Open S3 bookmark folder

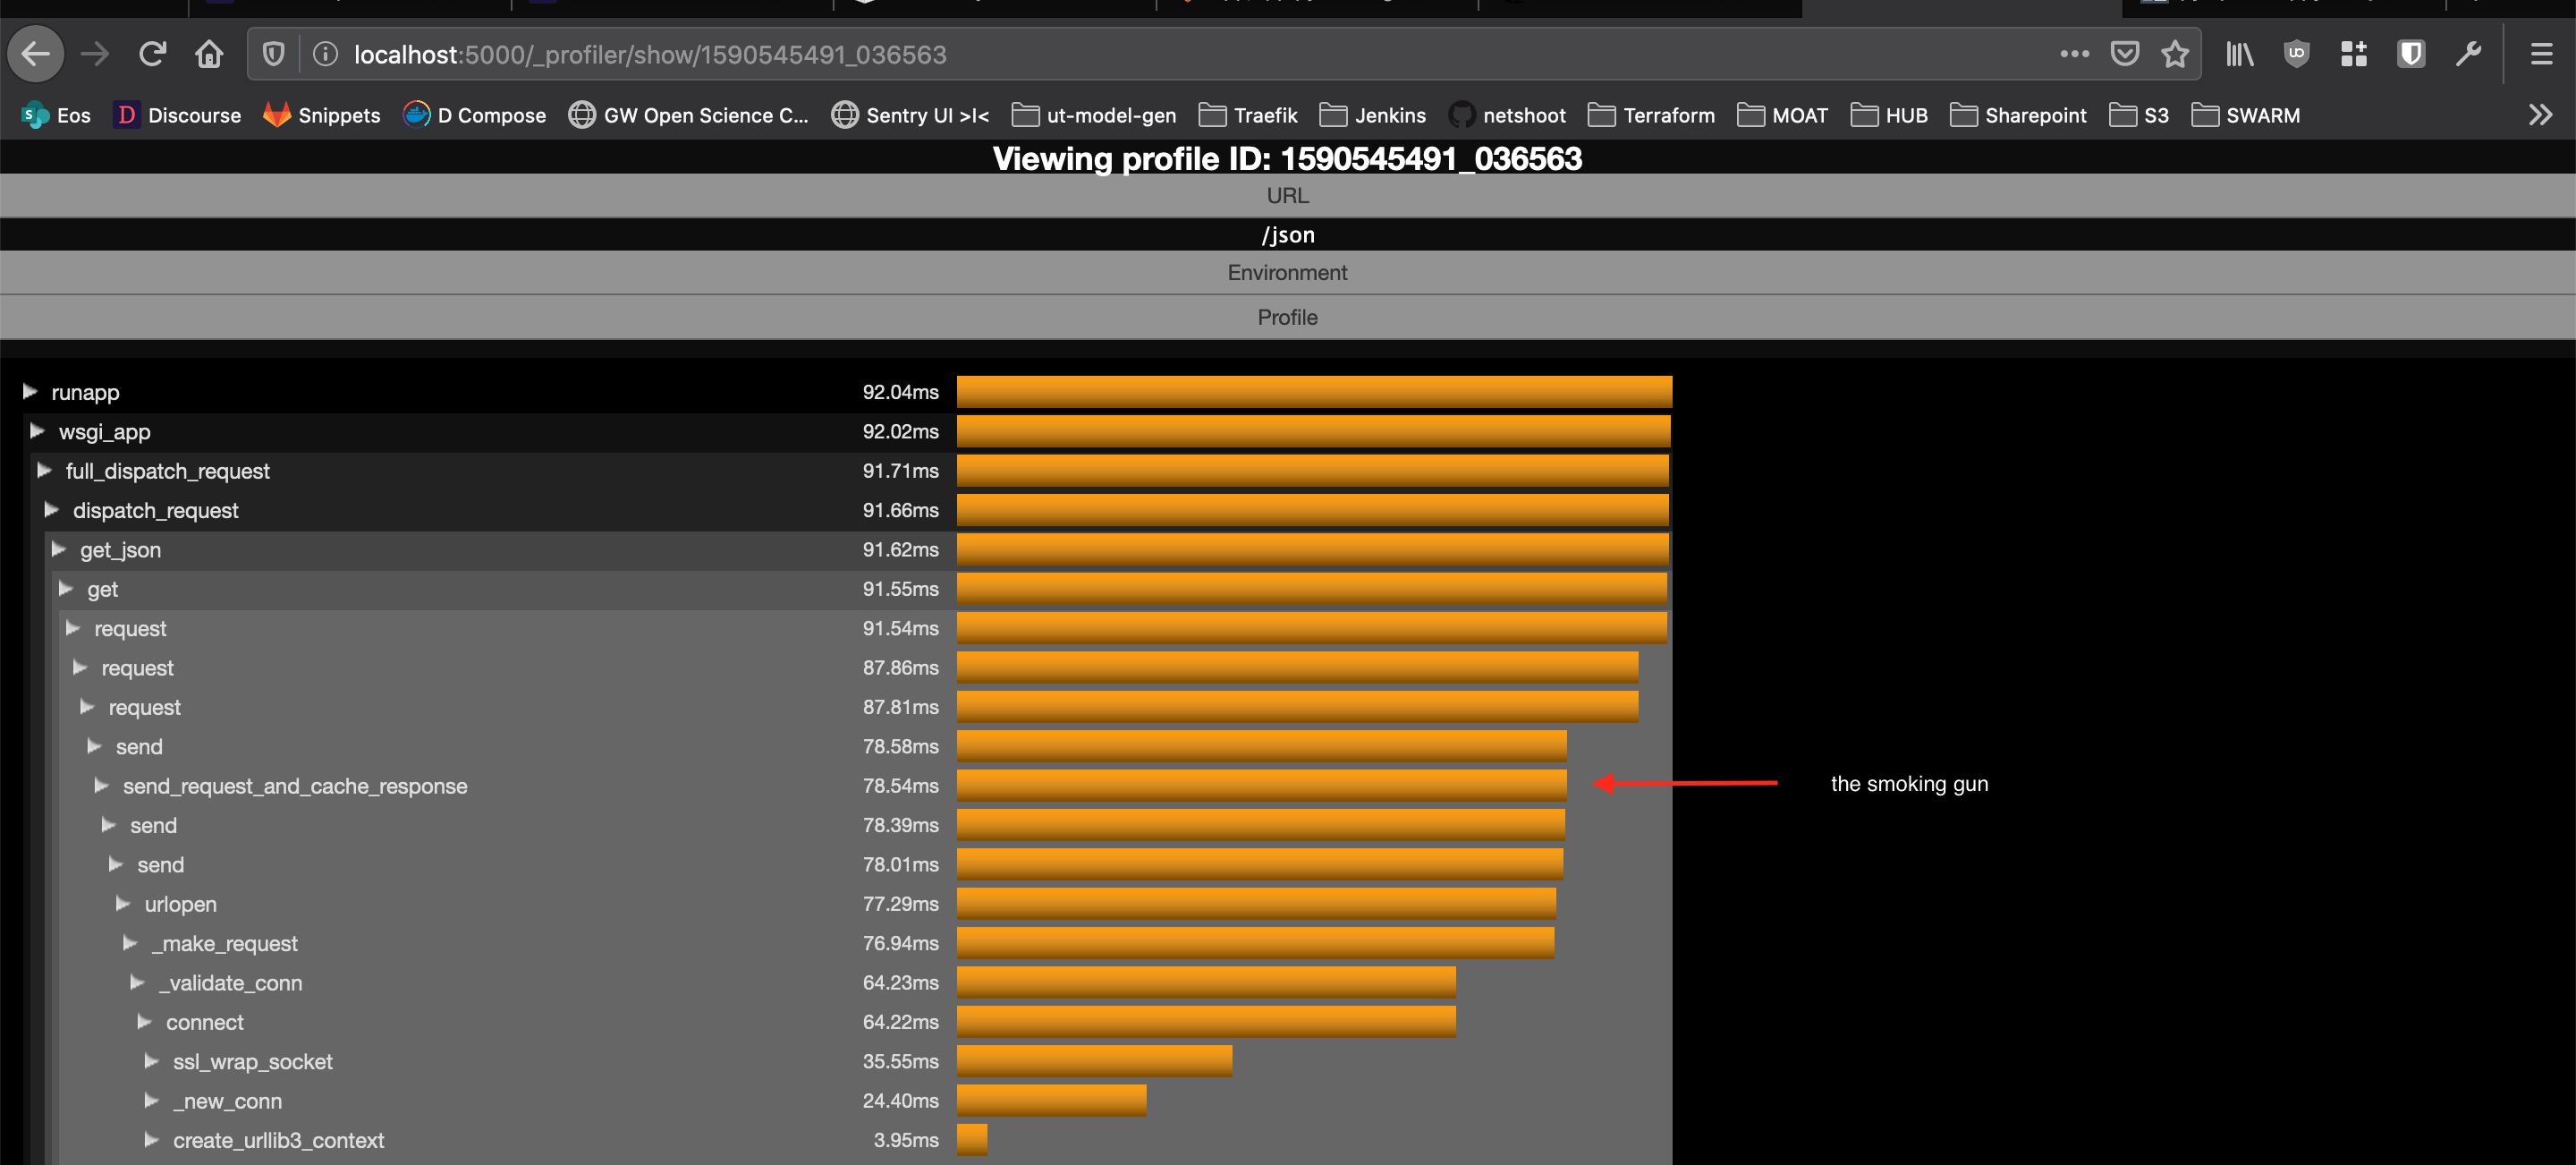[2139, 115]
